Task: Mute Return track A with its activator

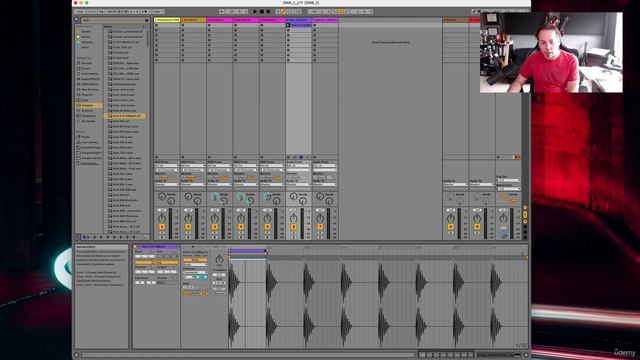Action: click(451, 227)
